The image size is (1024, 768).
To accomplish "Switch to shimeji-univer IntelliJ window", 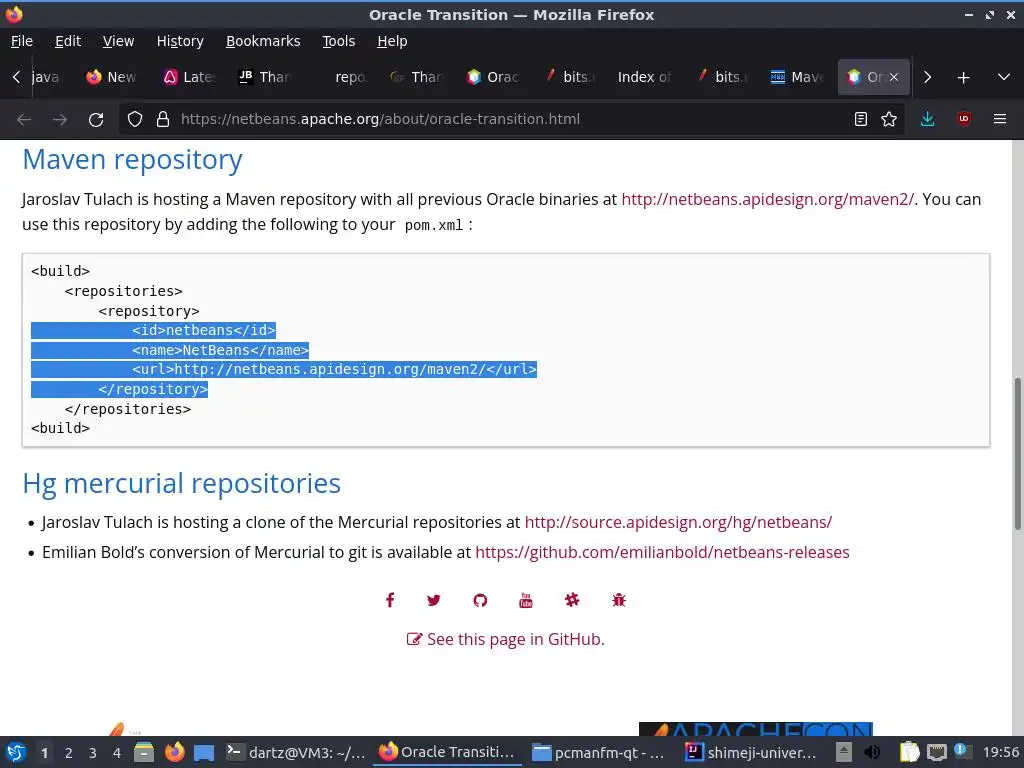I will (751, 752).
